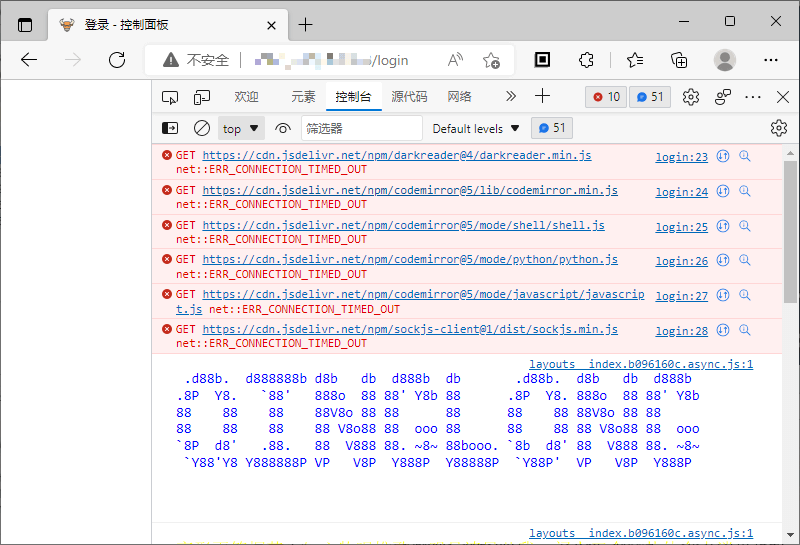Image resolution: width=800 pixels, height=545 pixels.
Task: Open DevTools settings gear
Action: (x=691, y=97)
